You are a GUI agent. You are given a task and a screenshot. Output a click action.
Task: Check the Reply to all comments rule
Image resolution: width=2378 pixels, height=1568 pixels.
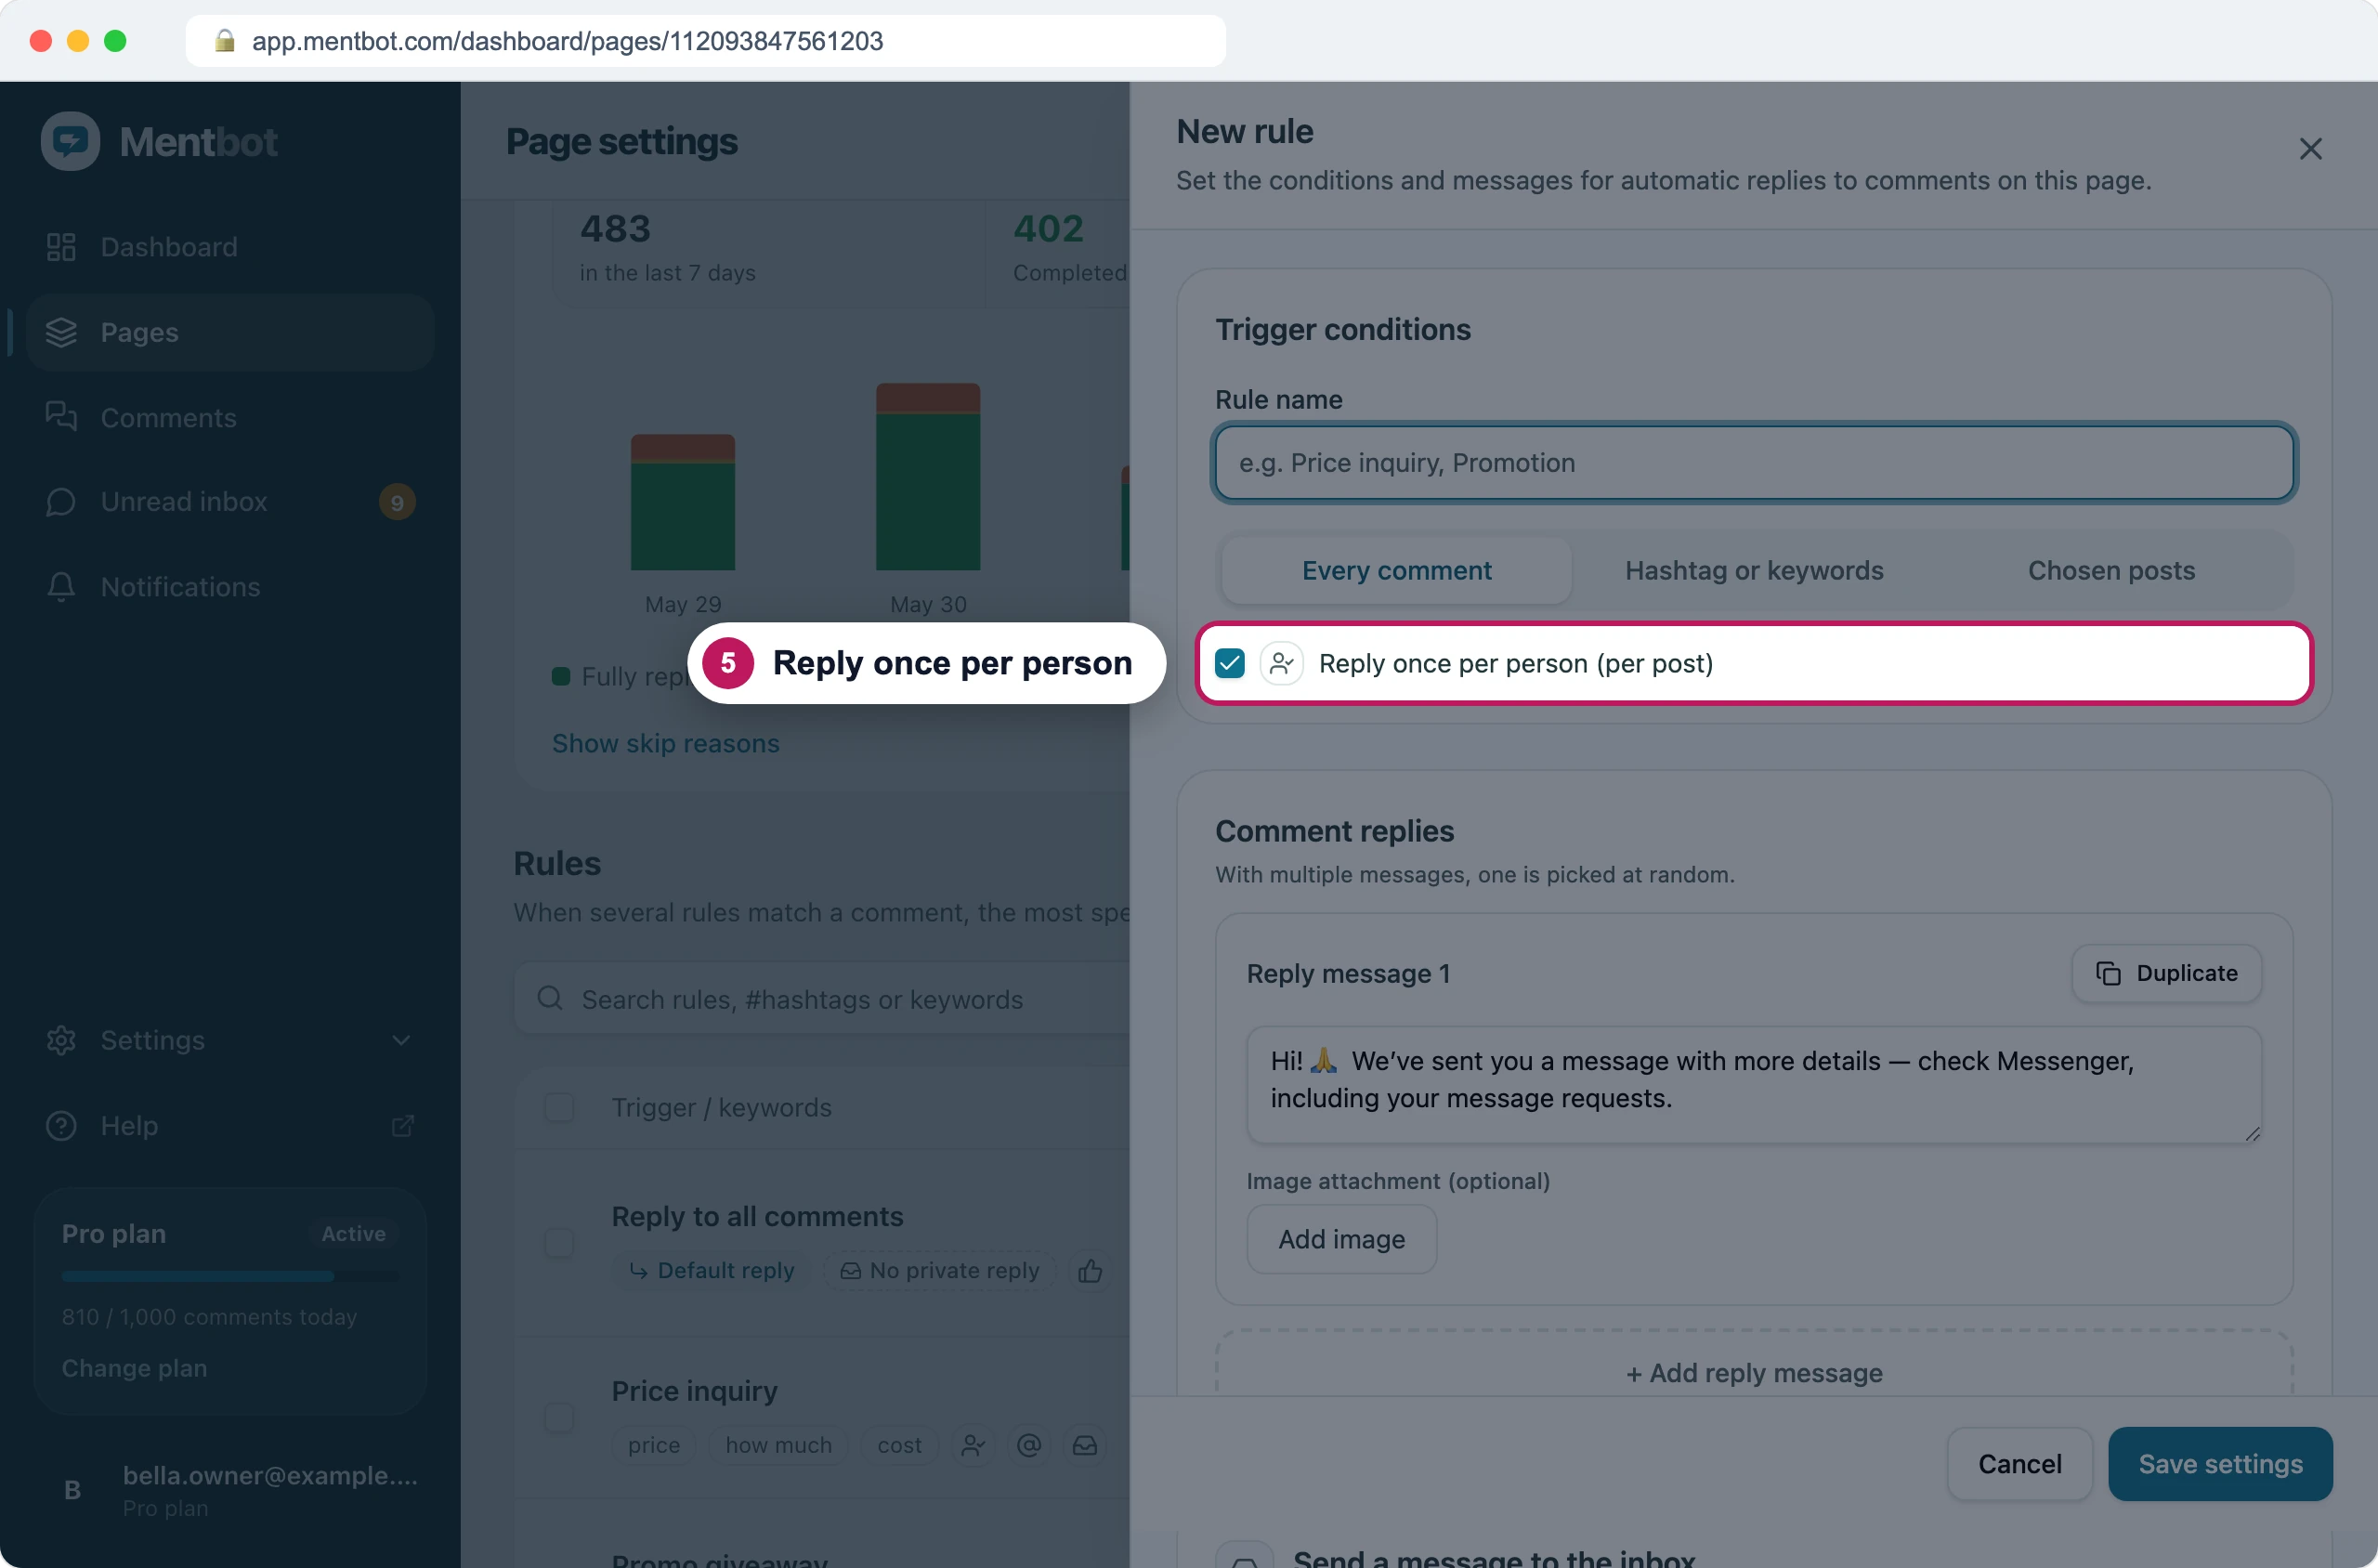[x=558, y=1243]
